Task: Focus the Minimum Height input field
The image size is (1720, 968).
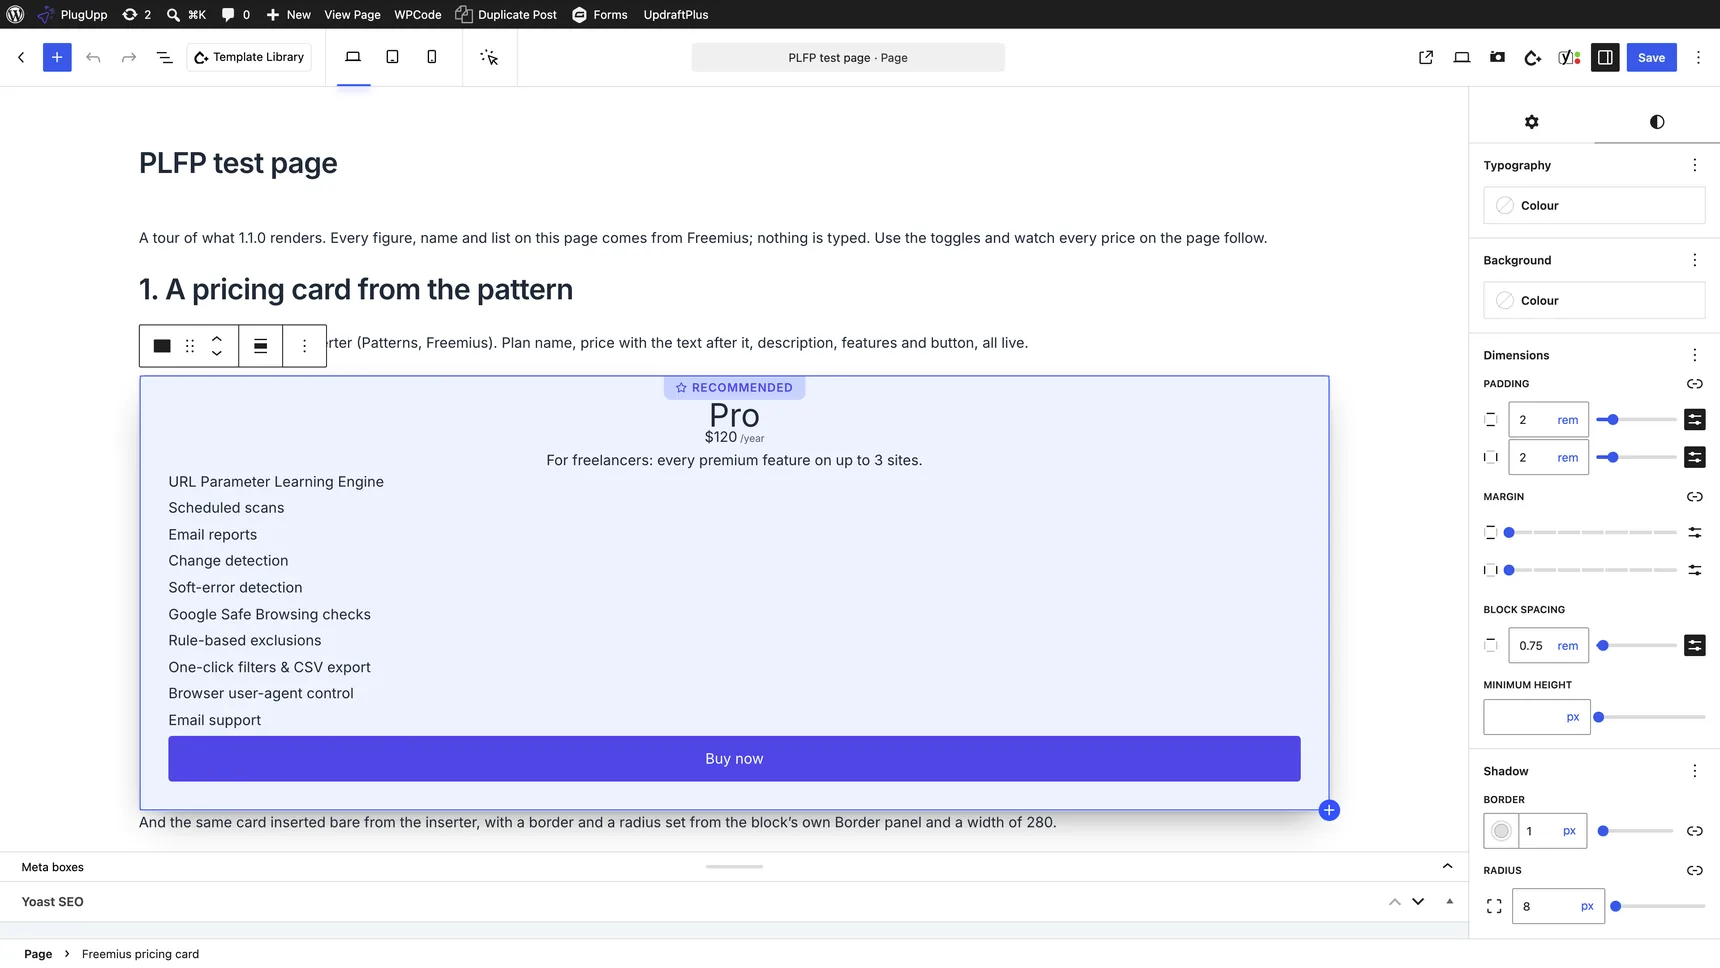Action: pyautogui.click(x=1524, y=717)
